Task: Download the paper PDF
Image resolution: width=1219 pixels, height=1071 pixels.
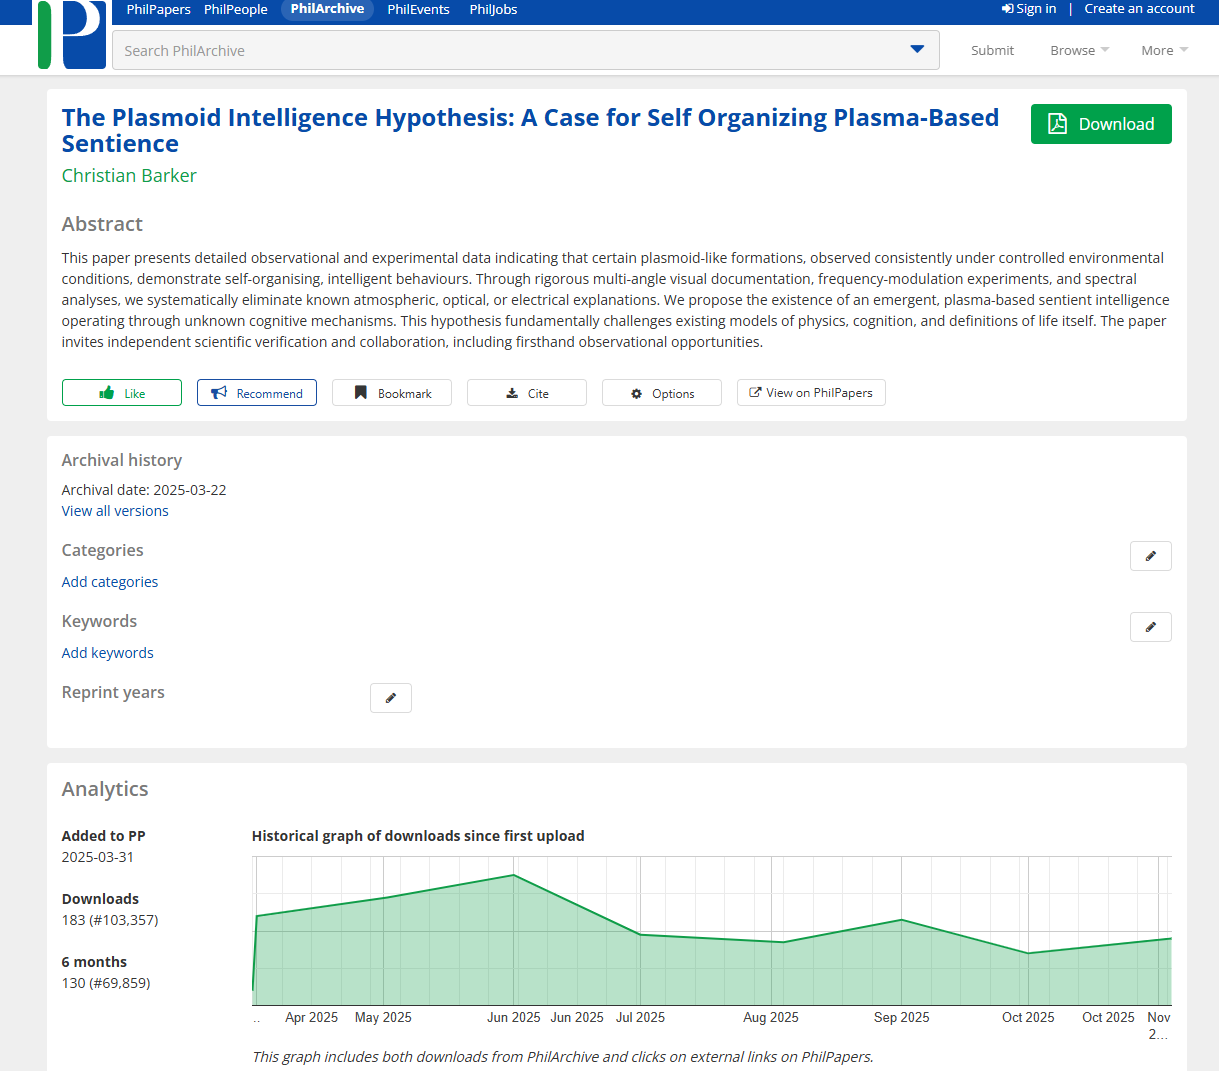Action: pos(1101,124)
